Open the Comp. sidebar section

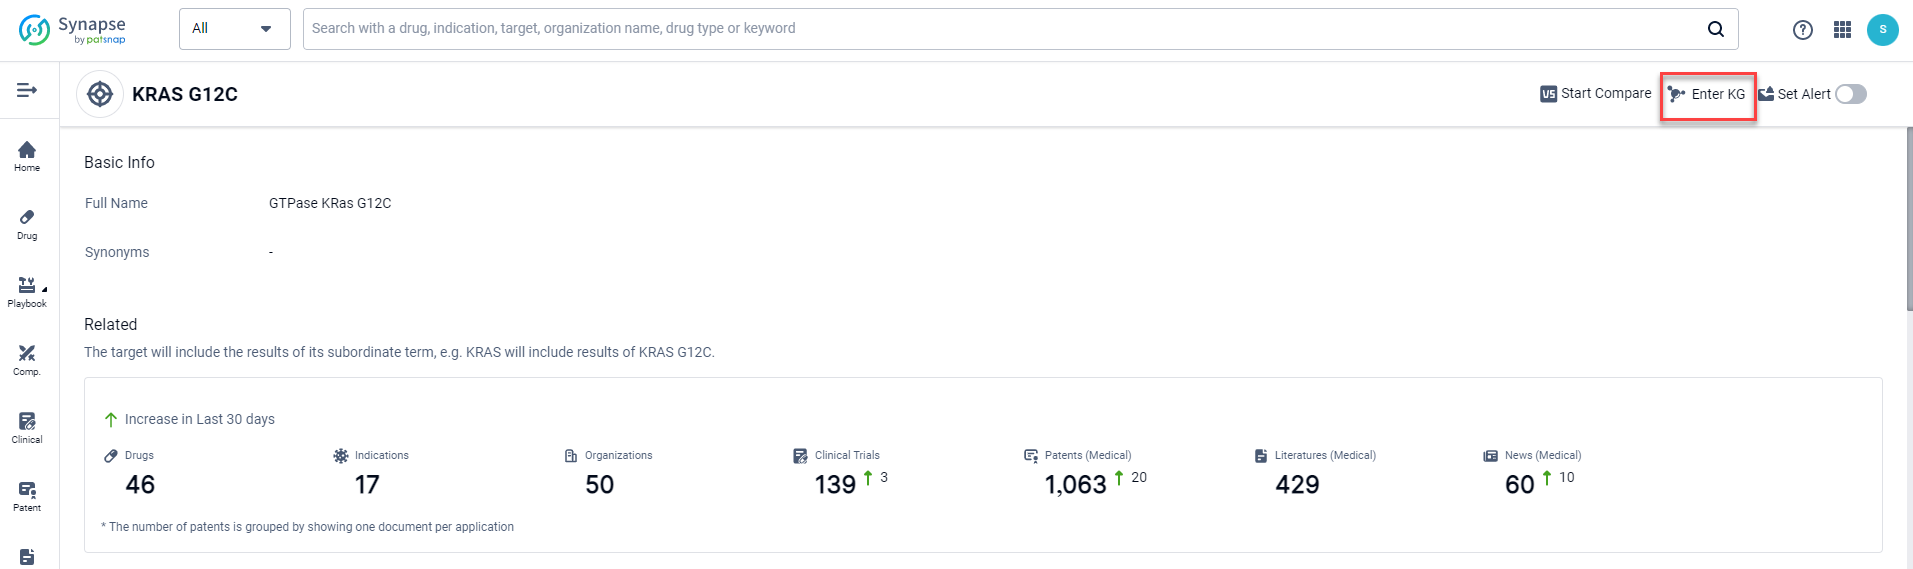27,360
